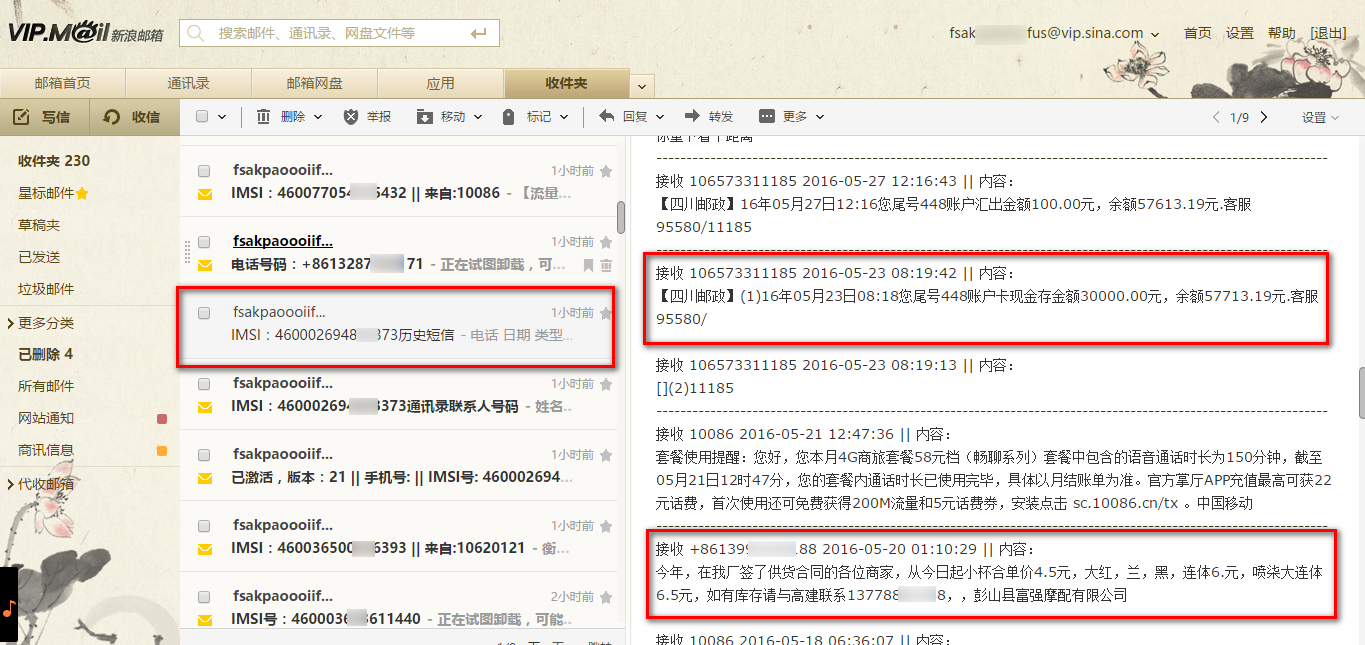
Task: Click the email list scrollbar thumb
Action: coord(621,216)
